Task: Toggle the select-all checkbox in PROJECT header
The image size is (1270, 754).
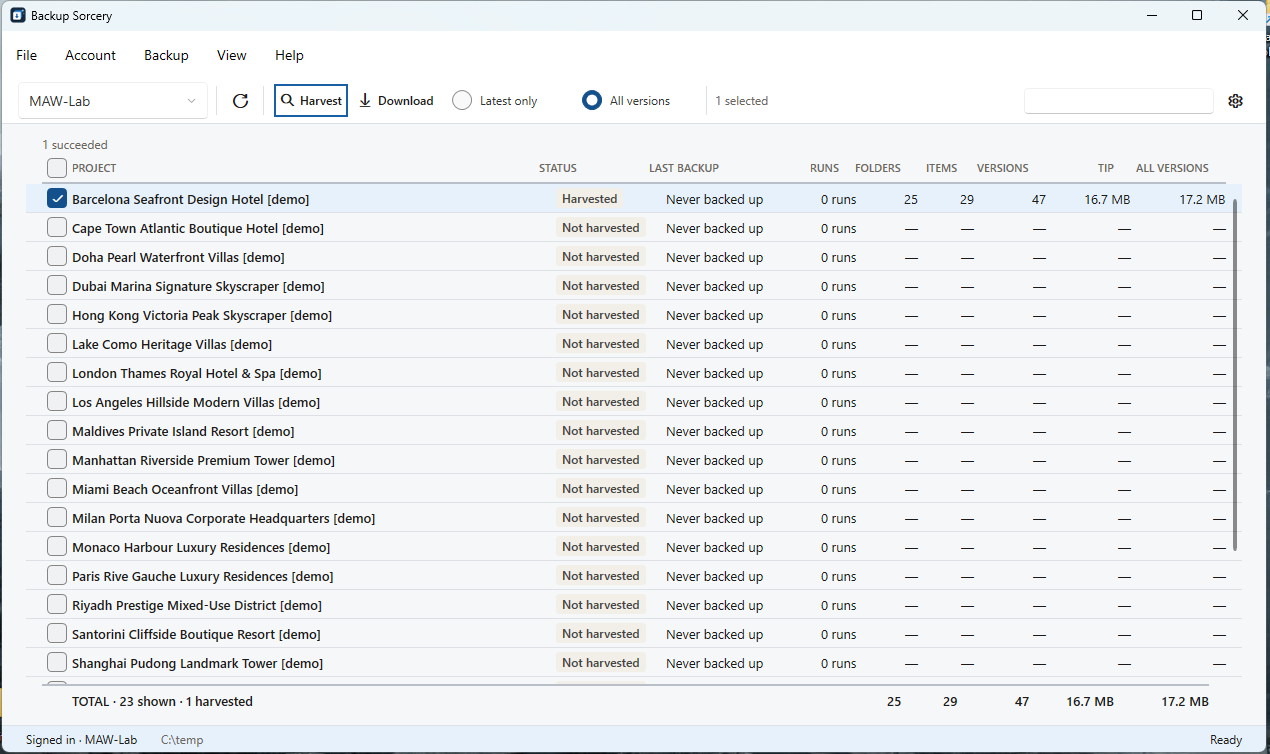Action: [x=57, y=168]
